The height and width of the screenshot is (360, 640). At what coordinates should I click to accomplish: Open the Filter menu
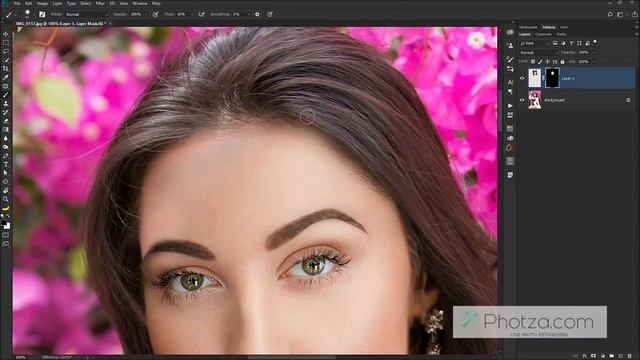pyautogui.click(x=100, y=3)
